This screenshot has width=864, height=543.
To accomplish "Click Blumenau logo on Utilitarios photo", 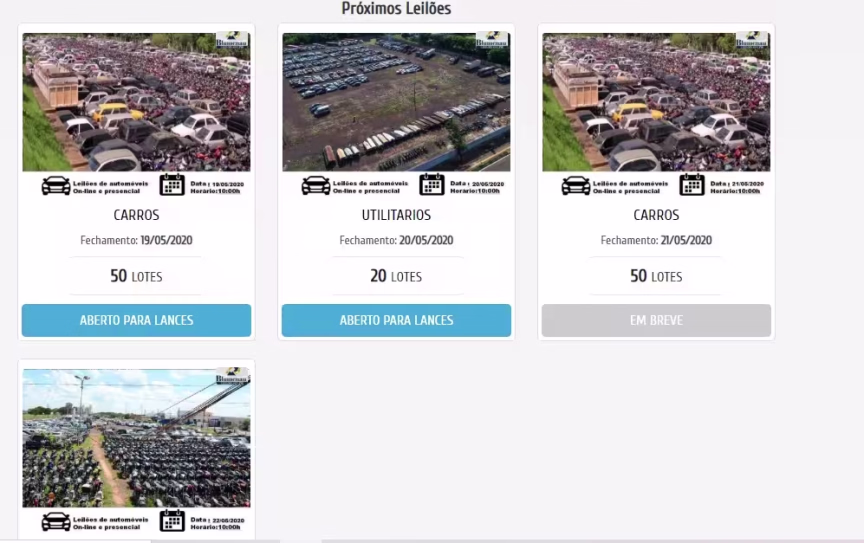I will coord(492,40).
